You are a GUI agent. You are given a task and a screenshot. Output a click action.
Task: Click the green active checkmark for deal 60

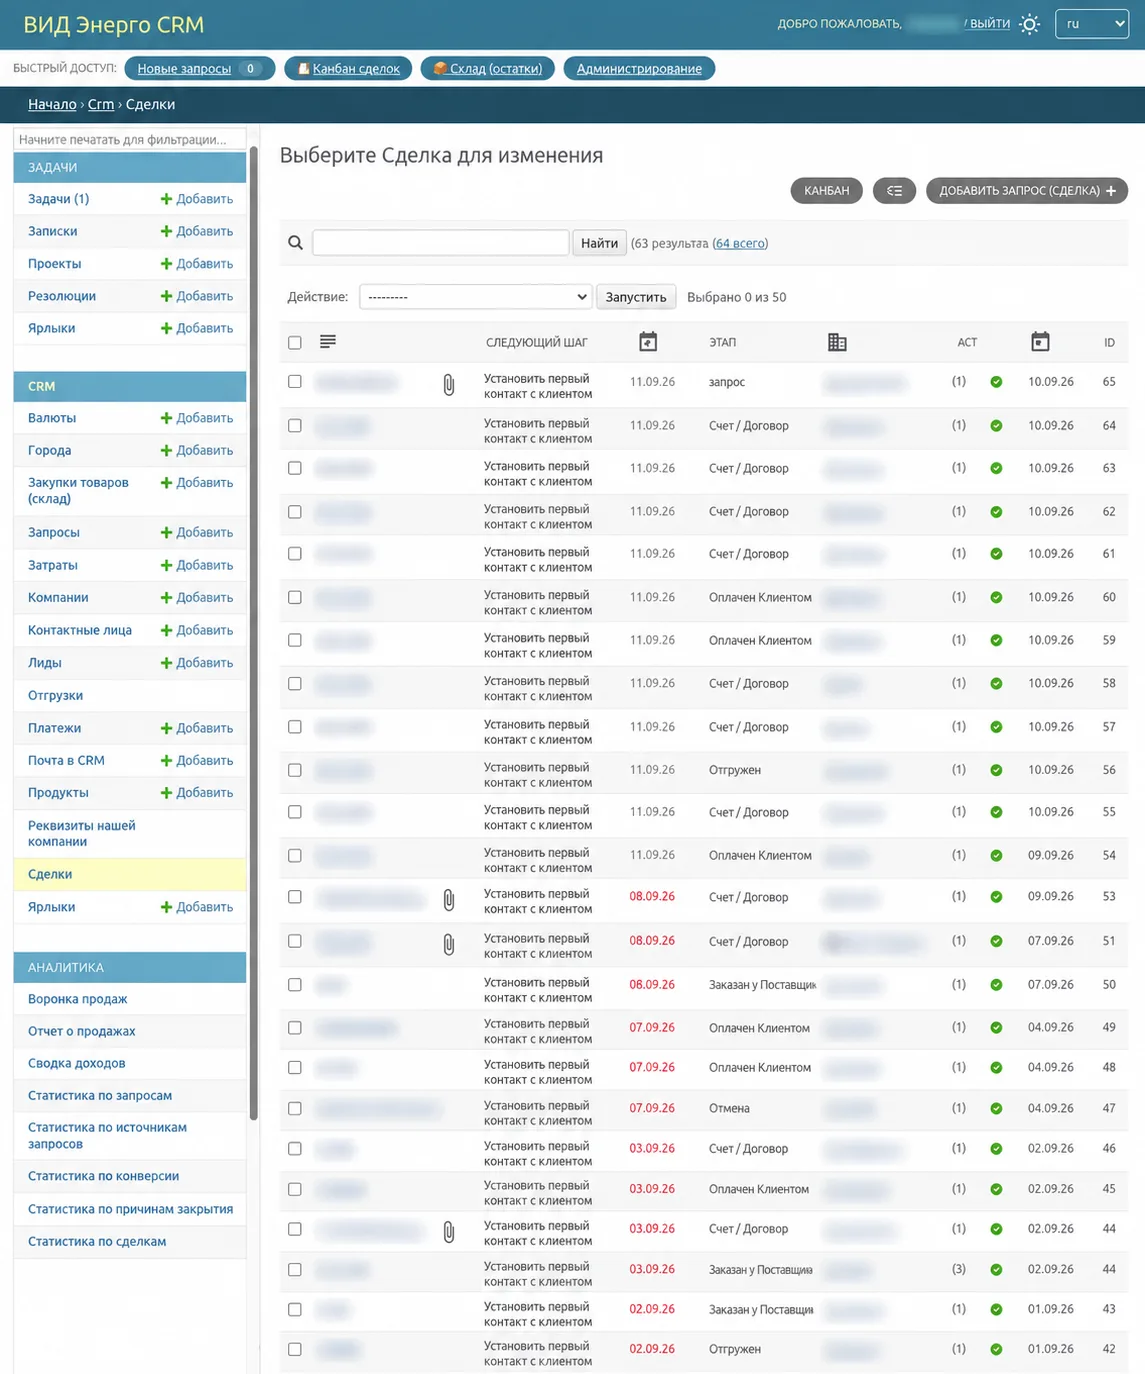pyautogui.click(x=996, y=598)
